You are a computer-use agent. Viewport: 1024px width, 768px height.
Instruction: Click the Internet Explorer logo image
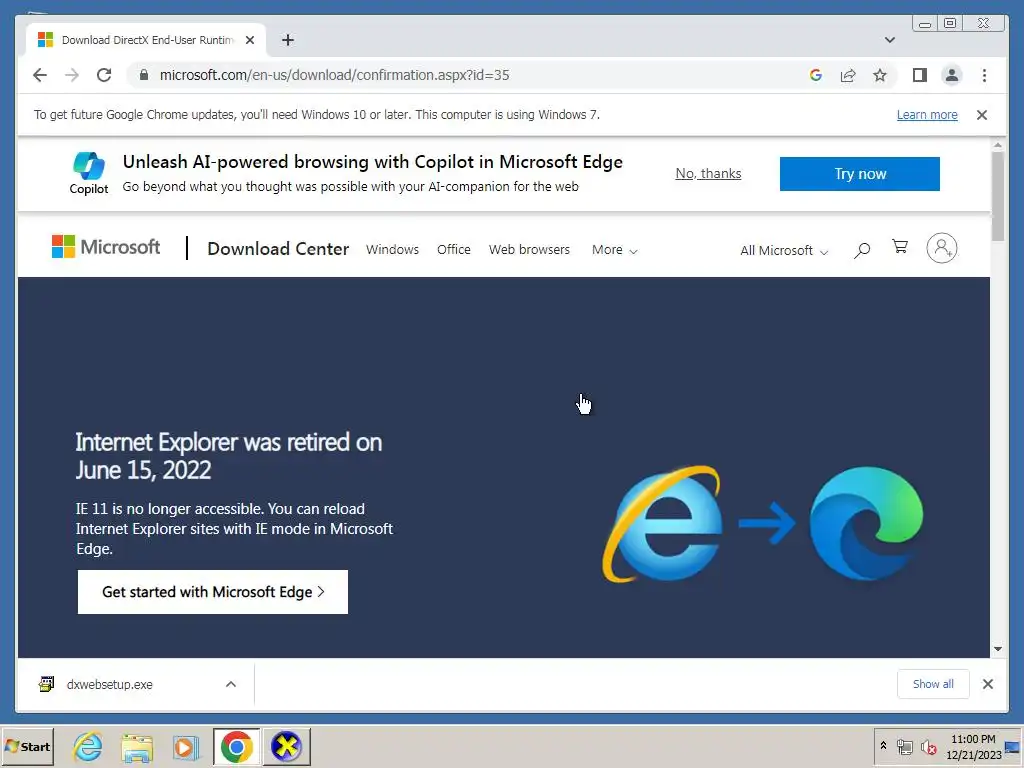tap(663, 523)
